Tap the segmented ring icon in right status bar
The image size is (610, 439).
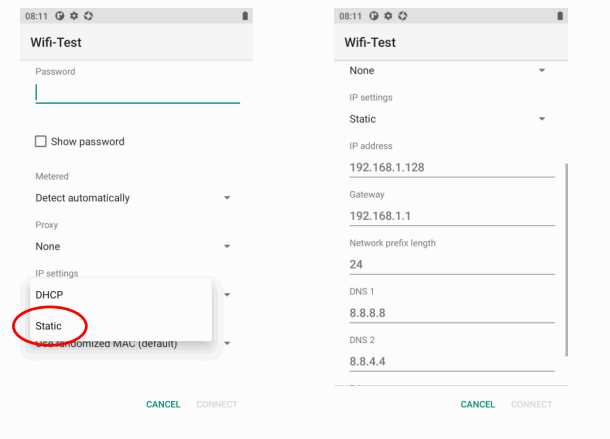point(402,17)
